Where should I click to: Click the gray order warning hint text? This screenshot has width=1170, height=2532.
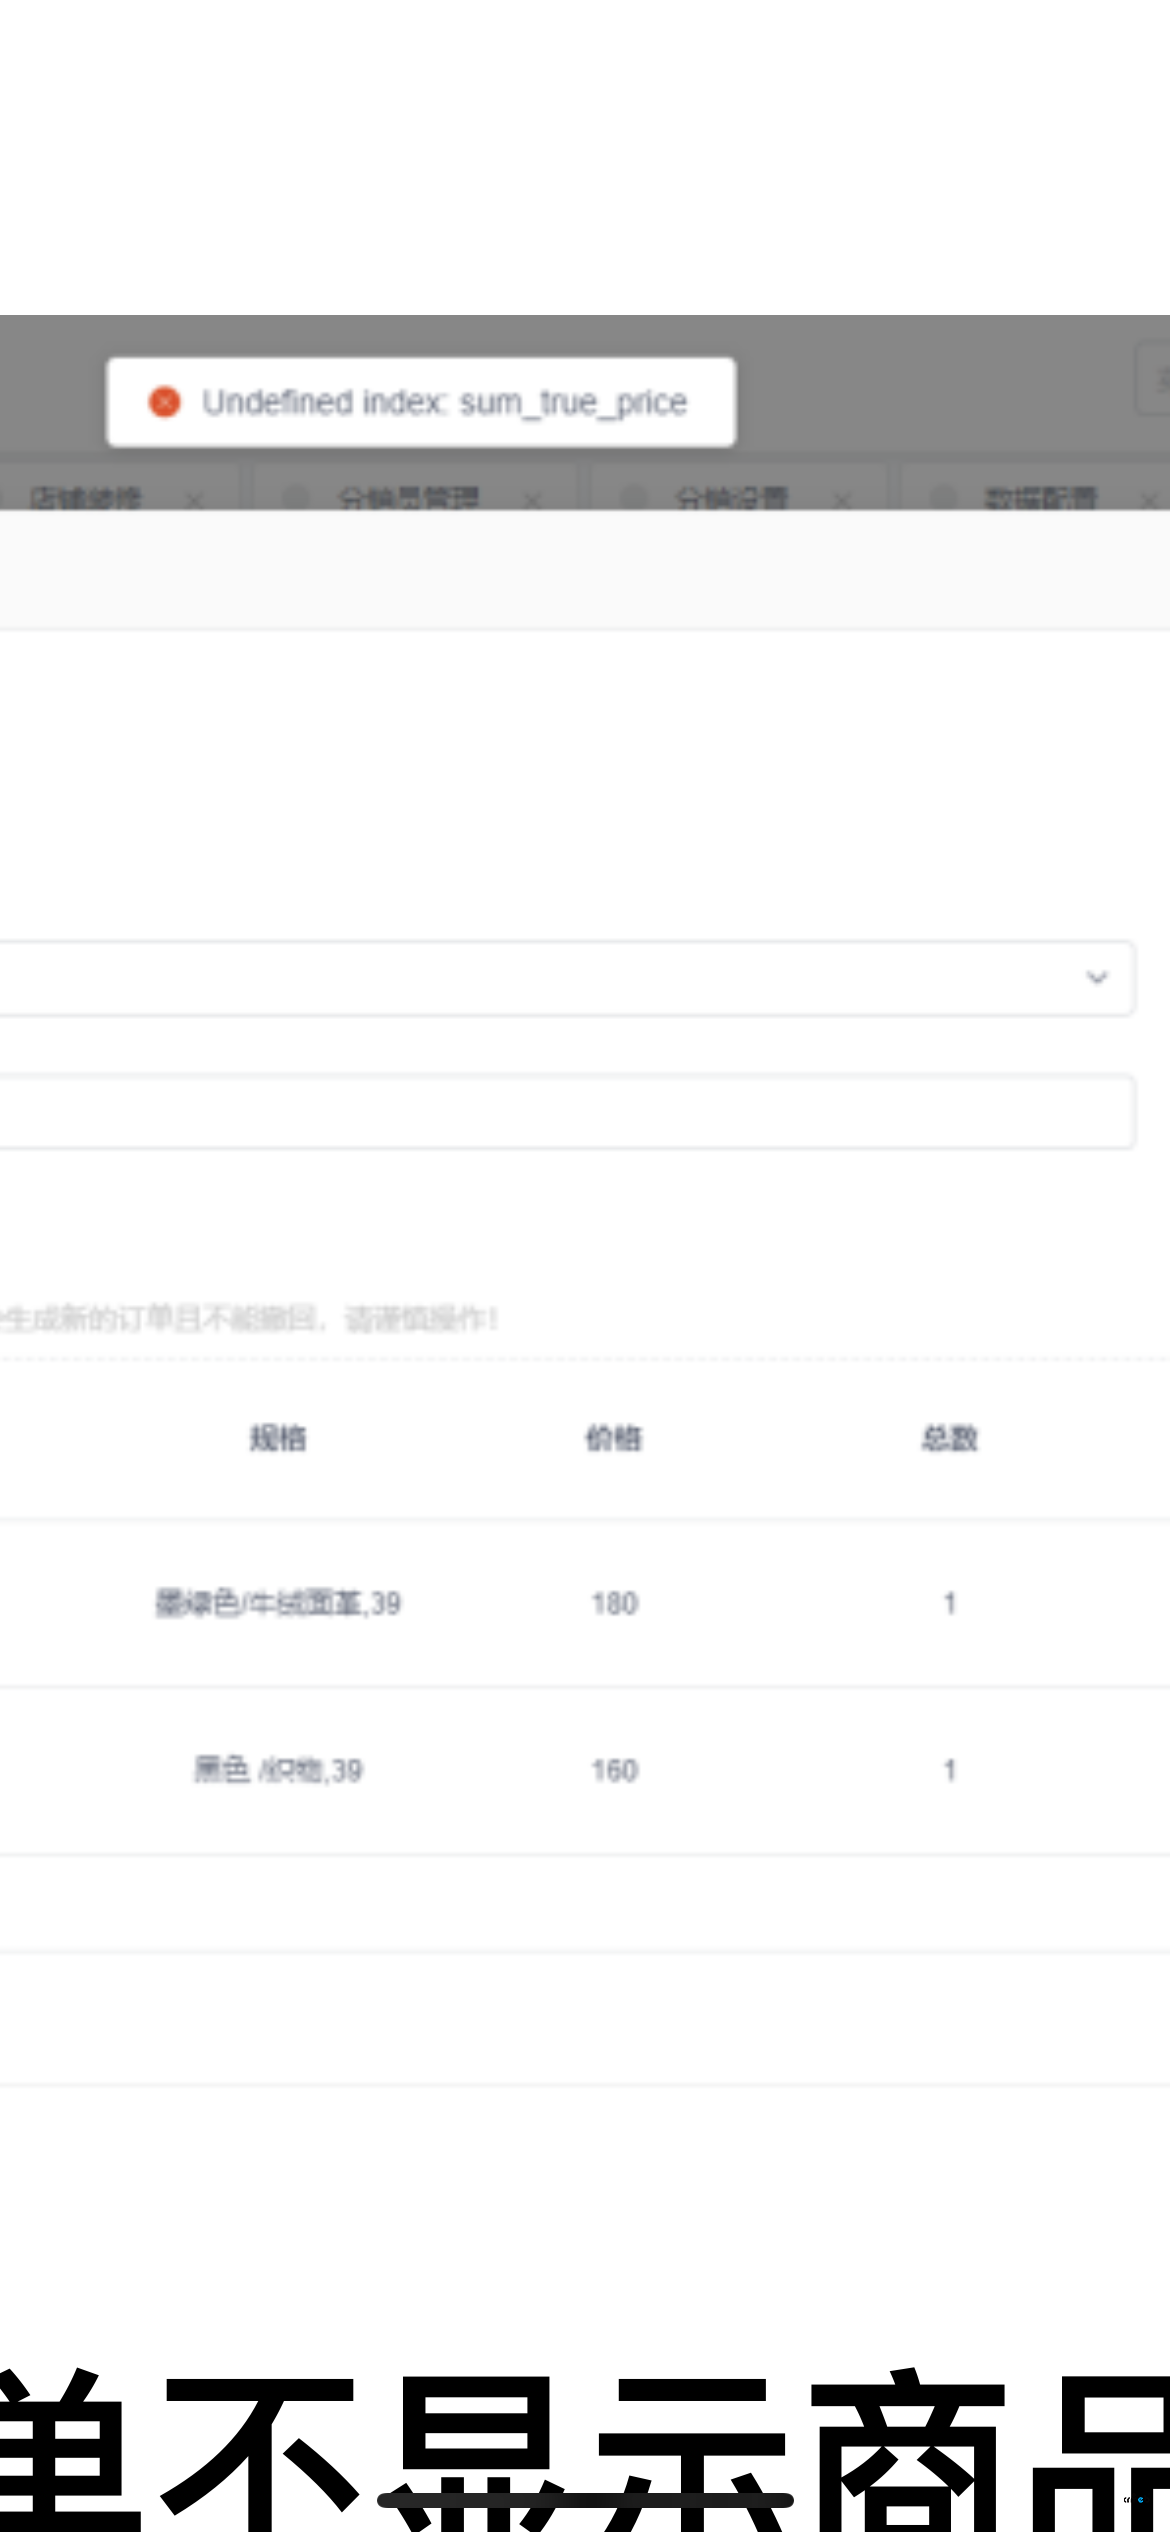[249, 1319]
